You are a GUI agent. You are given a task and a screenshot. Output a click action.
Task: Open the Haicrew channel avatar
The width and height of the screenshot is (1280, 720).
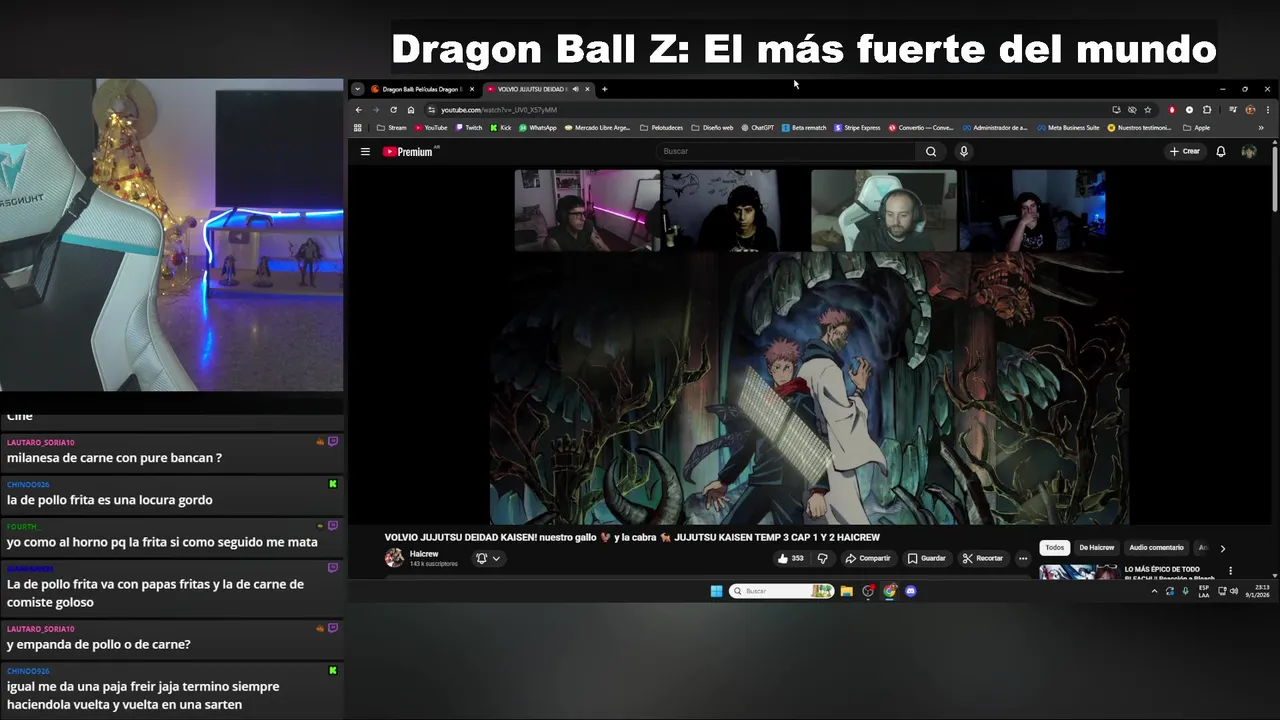click(394, 558)
